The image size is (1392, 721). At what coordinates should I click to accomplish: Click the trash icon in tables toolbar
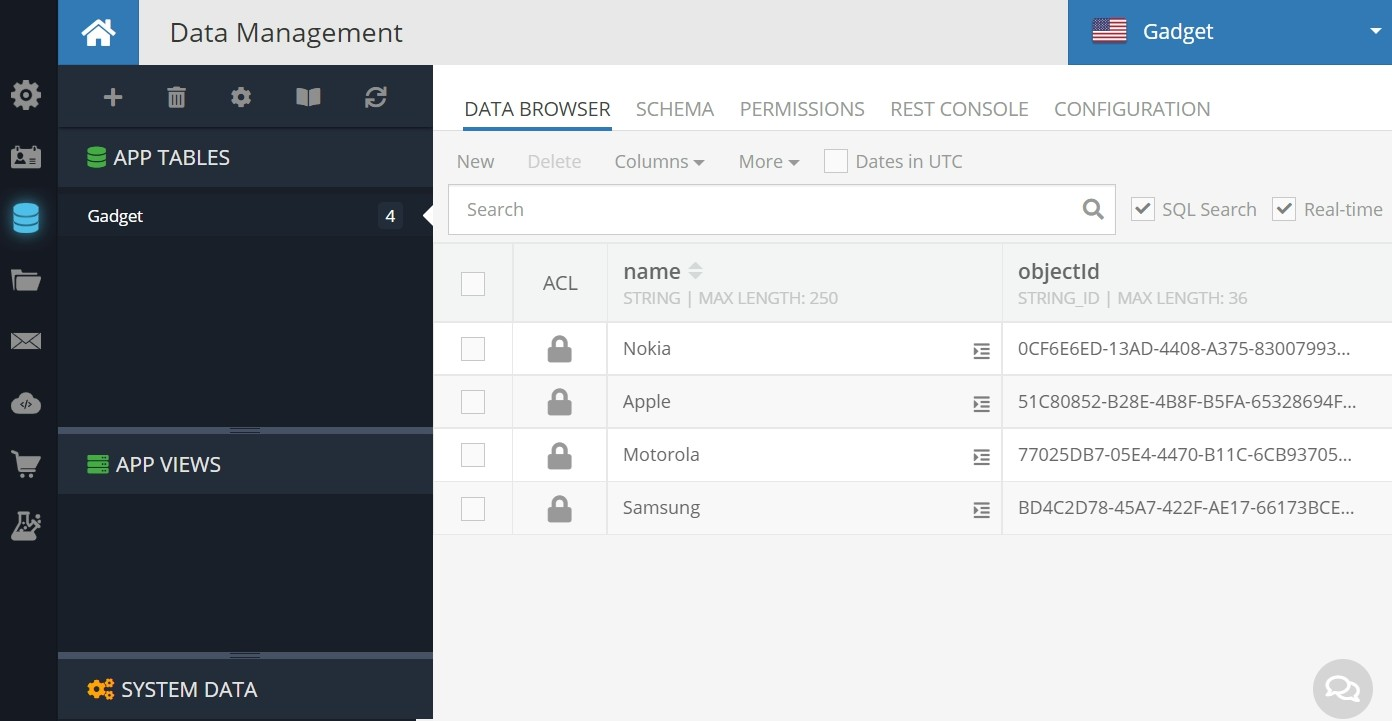pos(176,97)
